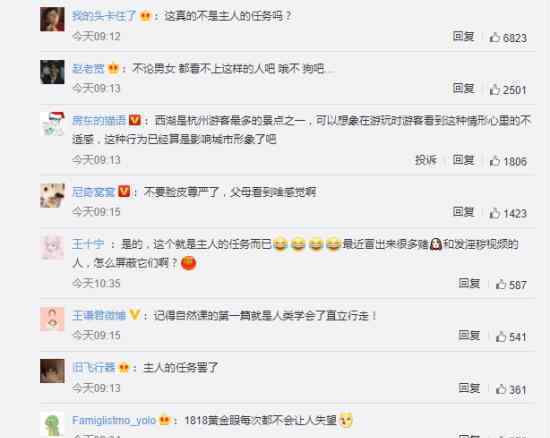Click Santa-hat avatar of third commenter
550x438 pixels.
pos(52,124)
